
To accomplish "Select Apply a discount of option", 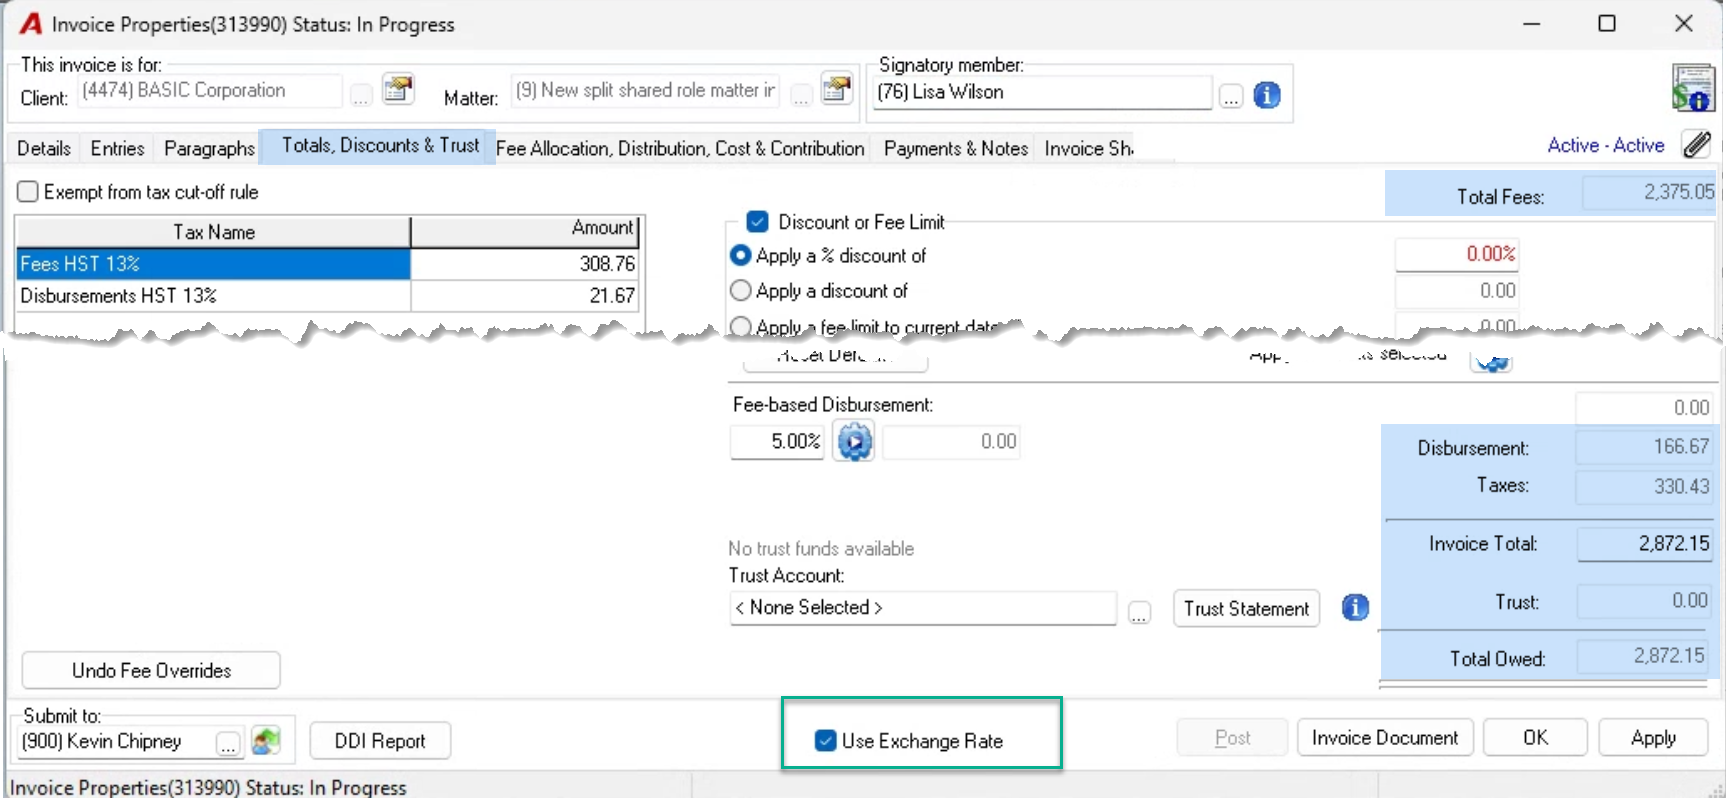I will coord(741,291).
